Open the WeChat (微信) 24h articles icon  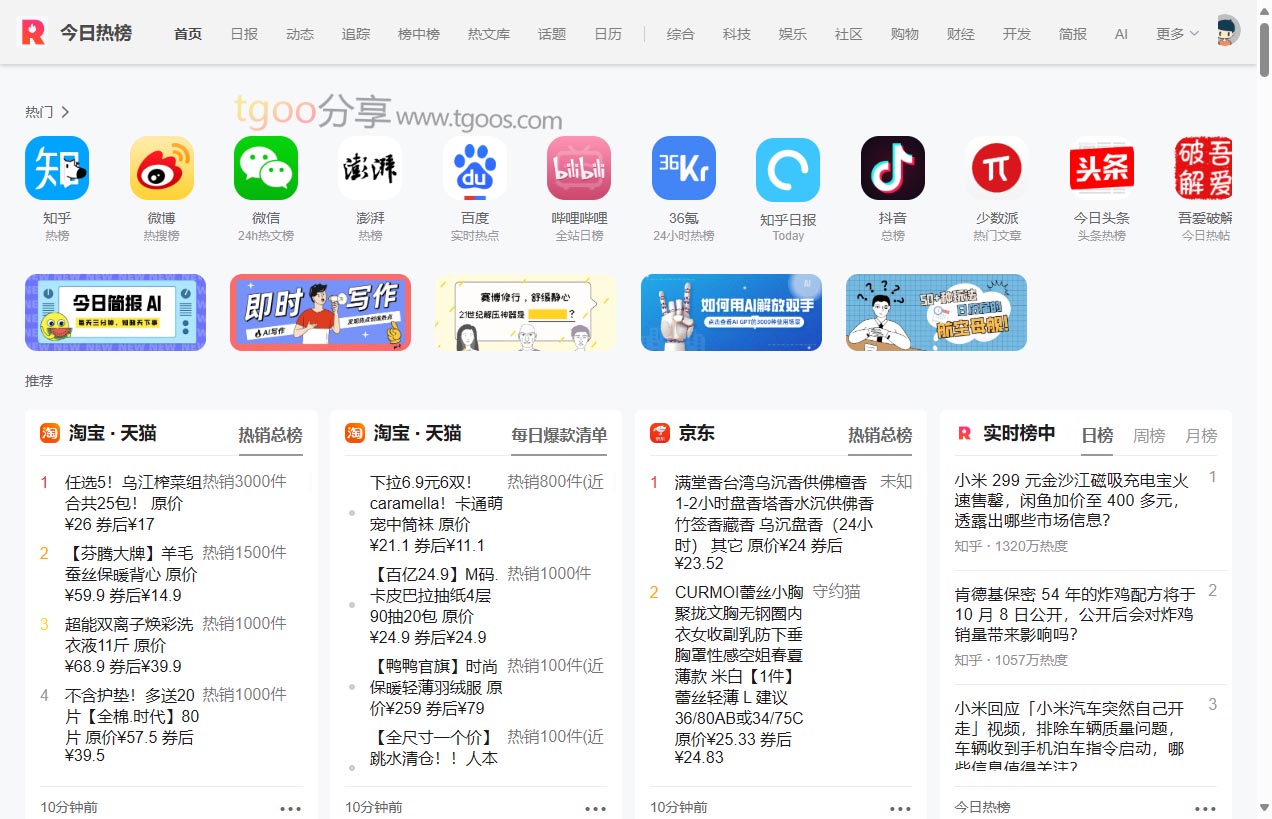click(x=266, y=168)
